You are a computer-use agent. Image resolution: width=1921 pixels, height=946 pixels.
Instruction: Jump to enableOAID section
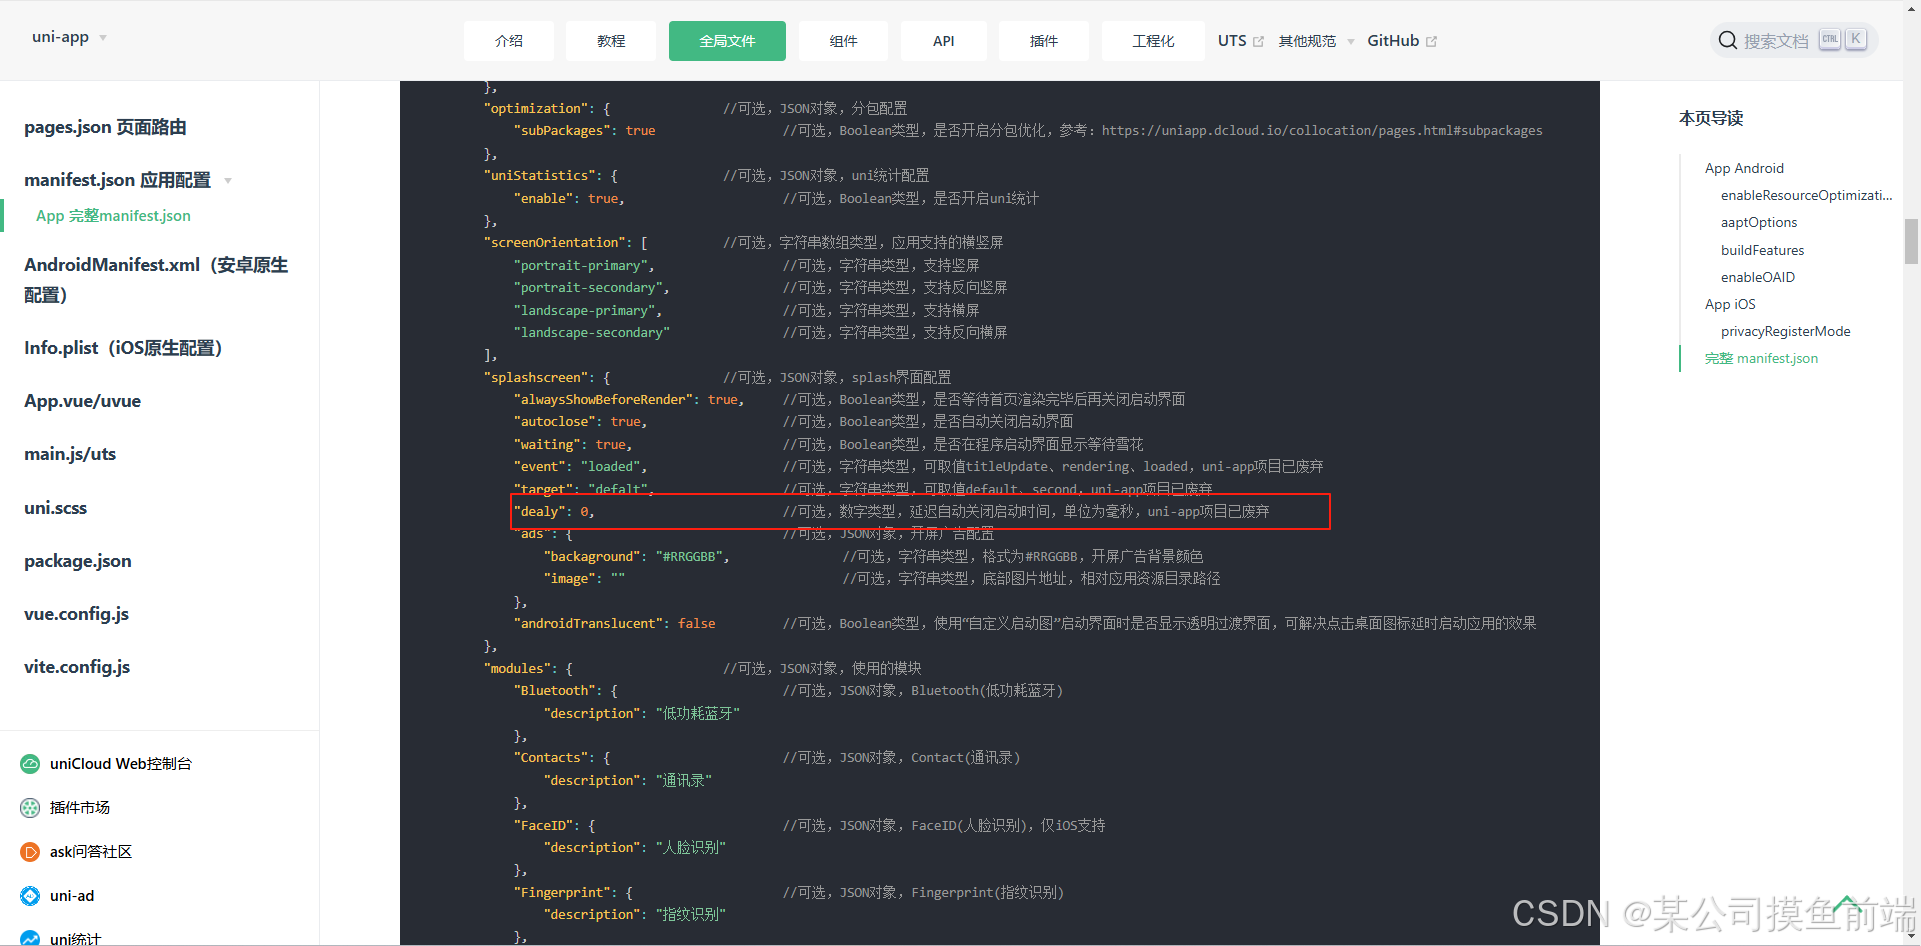pyautogui.click(x=1757, y=277)
